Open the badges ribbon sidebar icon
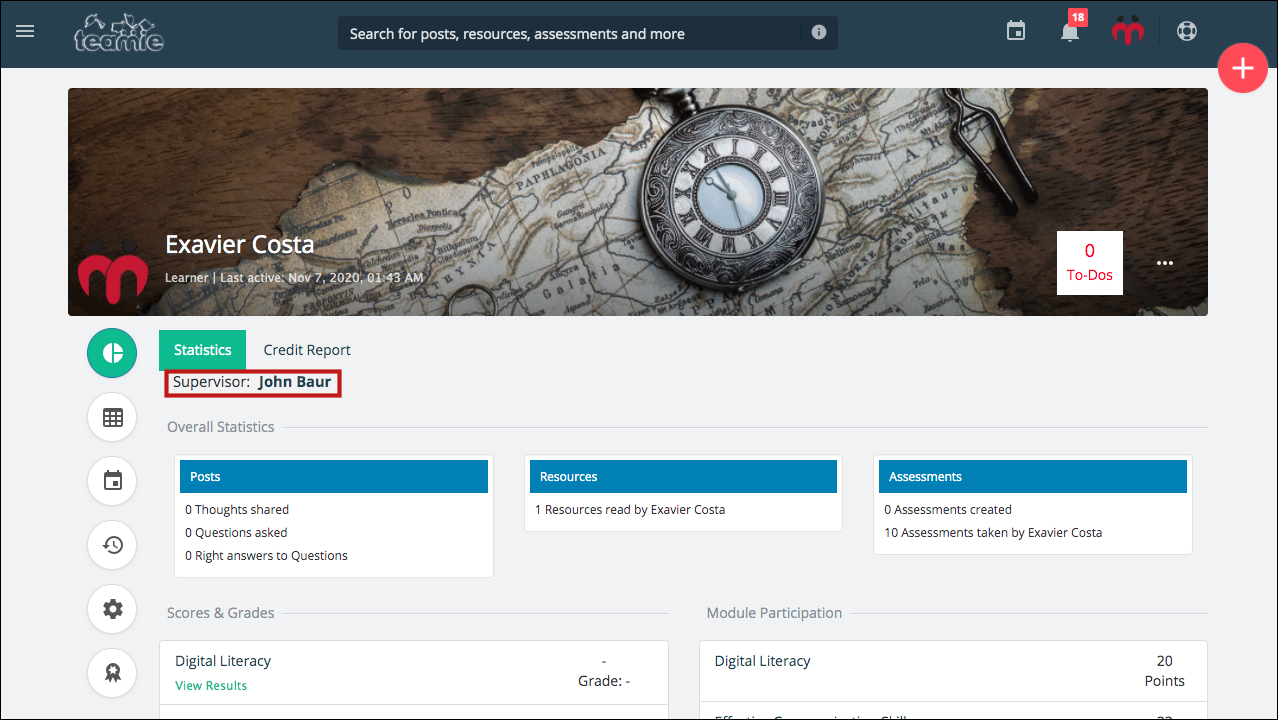Viewport: 1278px width, 720px height. pyautogui.click(x=112, y=673)
